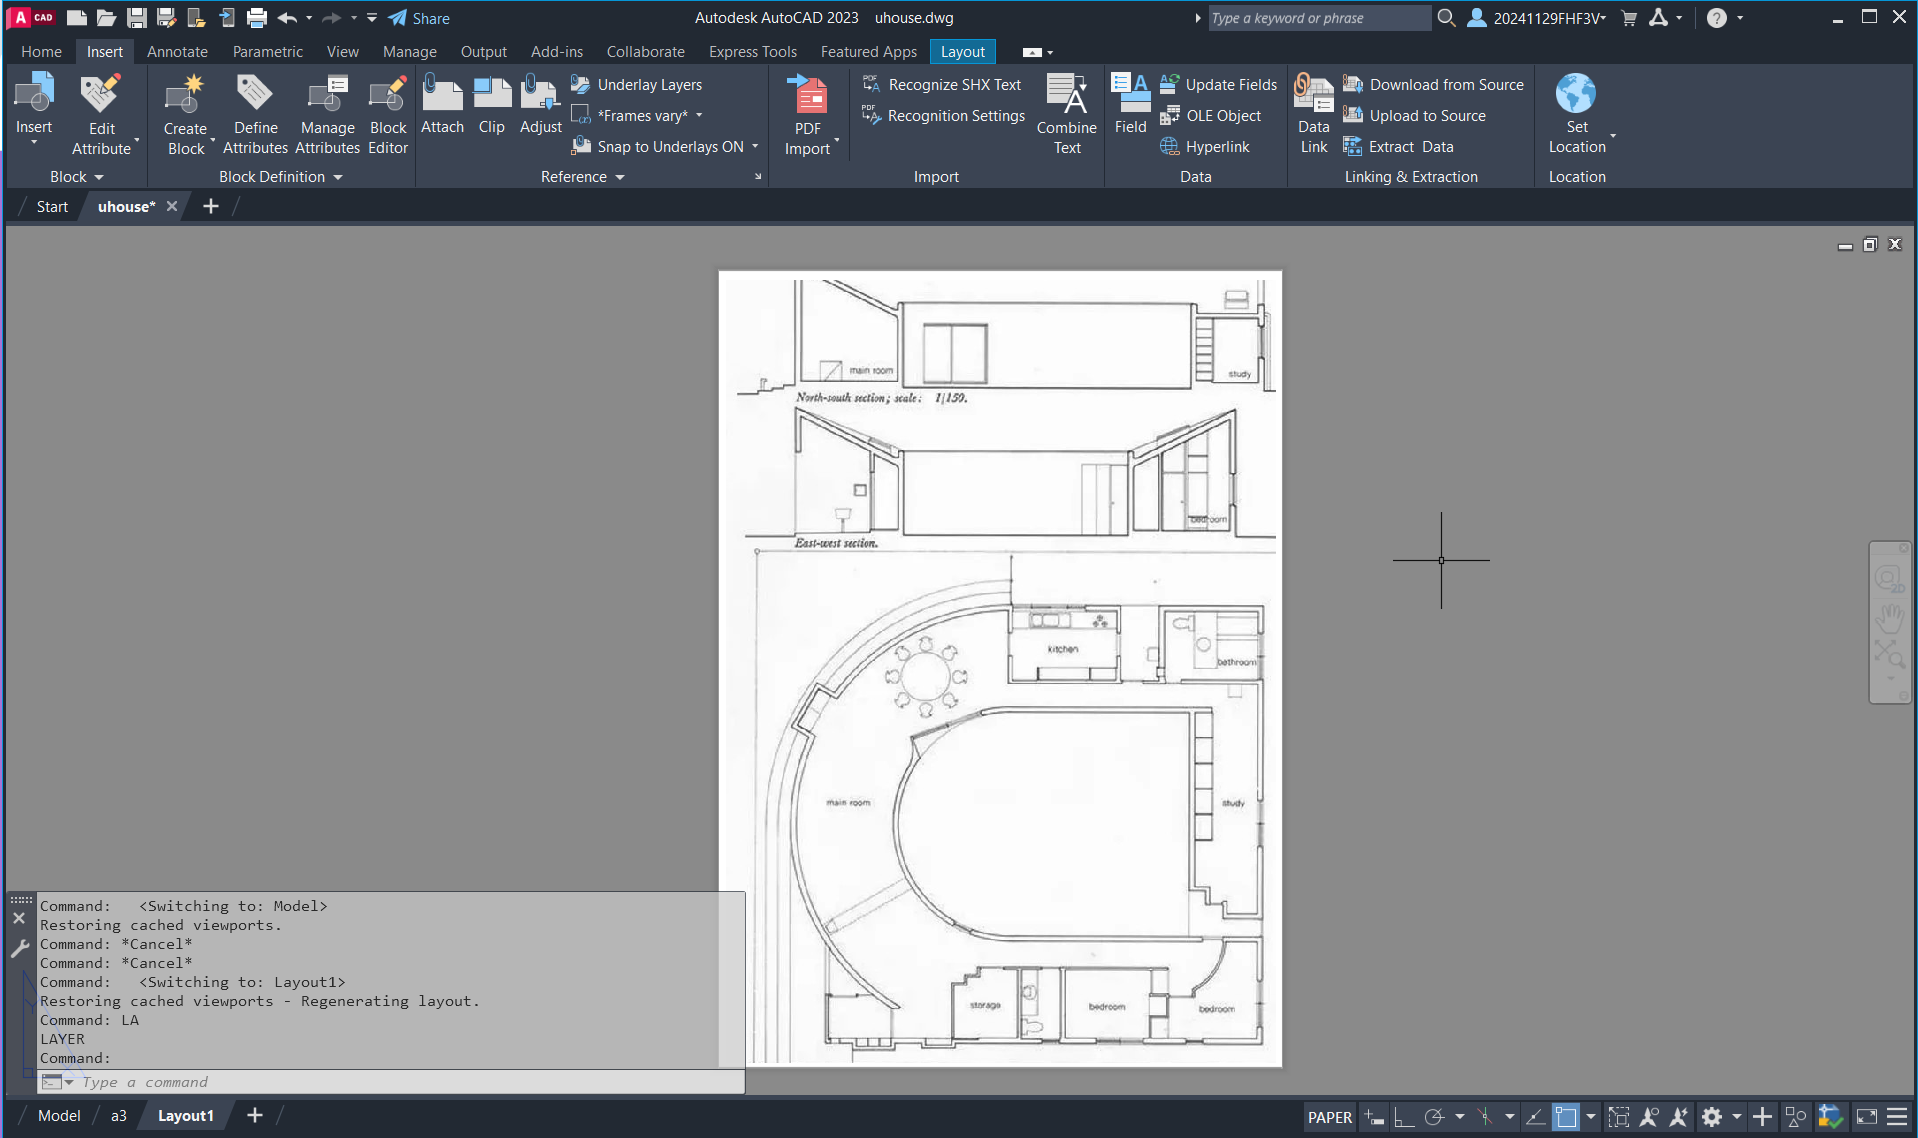Viewport: 1918px width, 1138px height.
Task: Open the Edit Attribute tool
Action: click(x=101, y=114)
